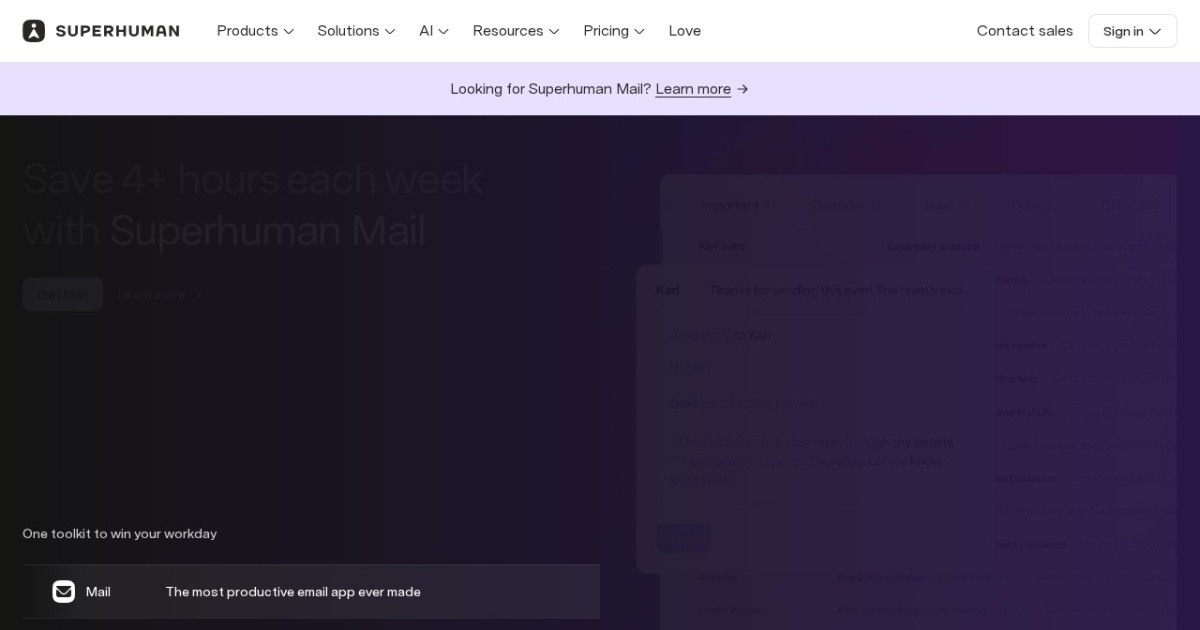Open the Pricing menu
The width and height of the screenshot is (1200, 630).
(x=614, y=31)
